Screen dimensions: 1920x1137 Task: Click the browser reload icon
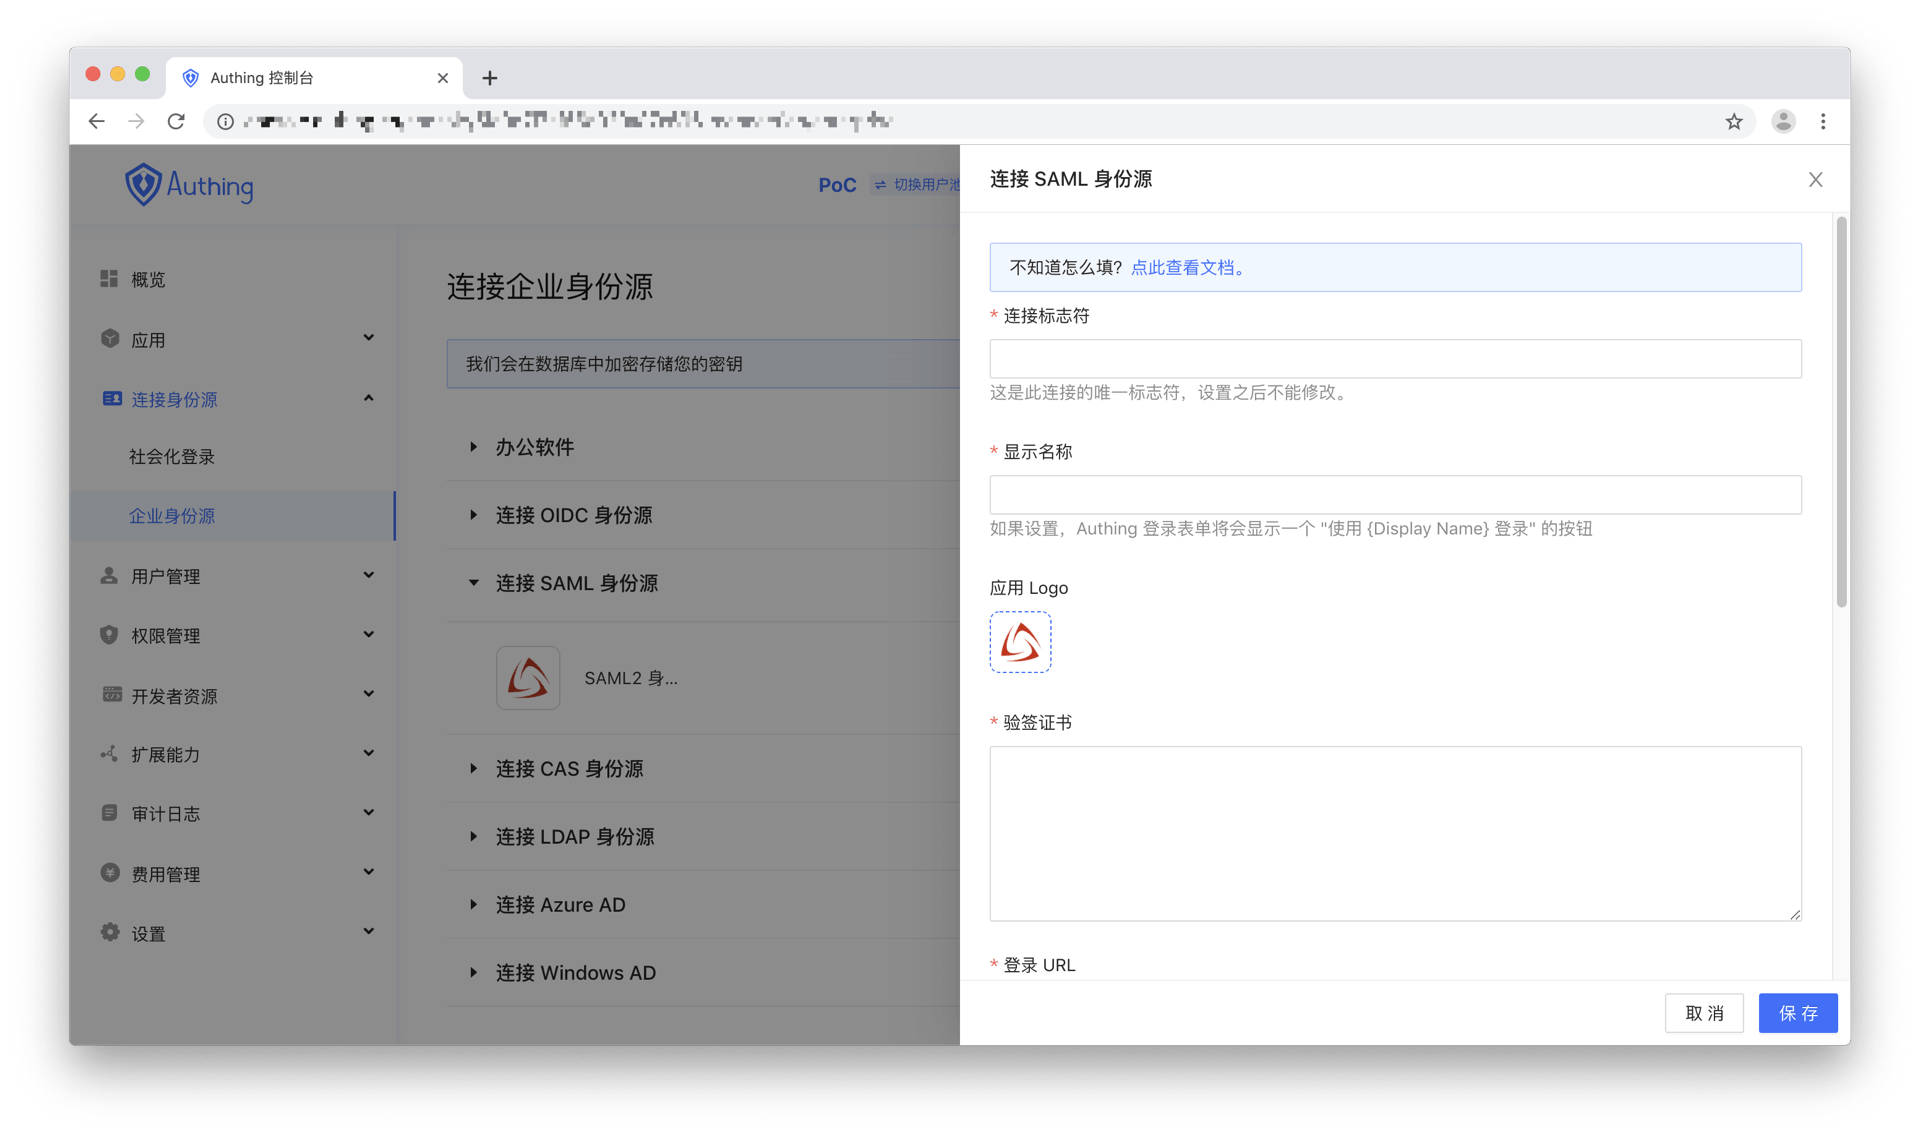tap(176, 121)
